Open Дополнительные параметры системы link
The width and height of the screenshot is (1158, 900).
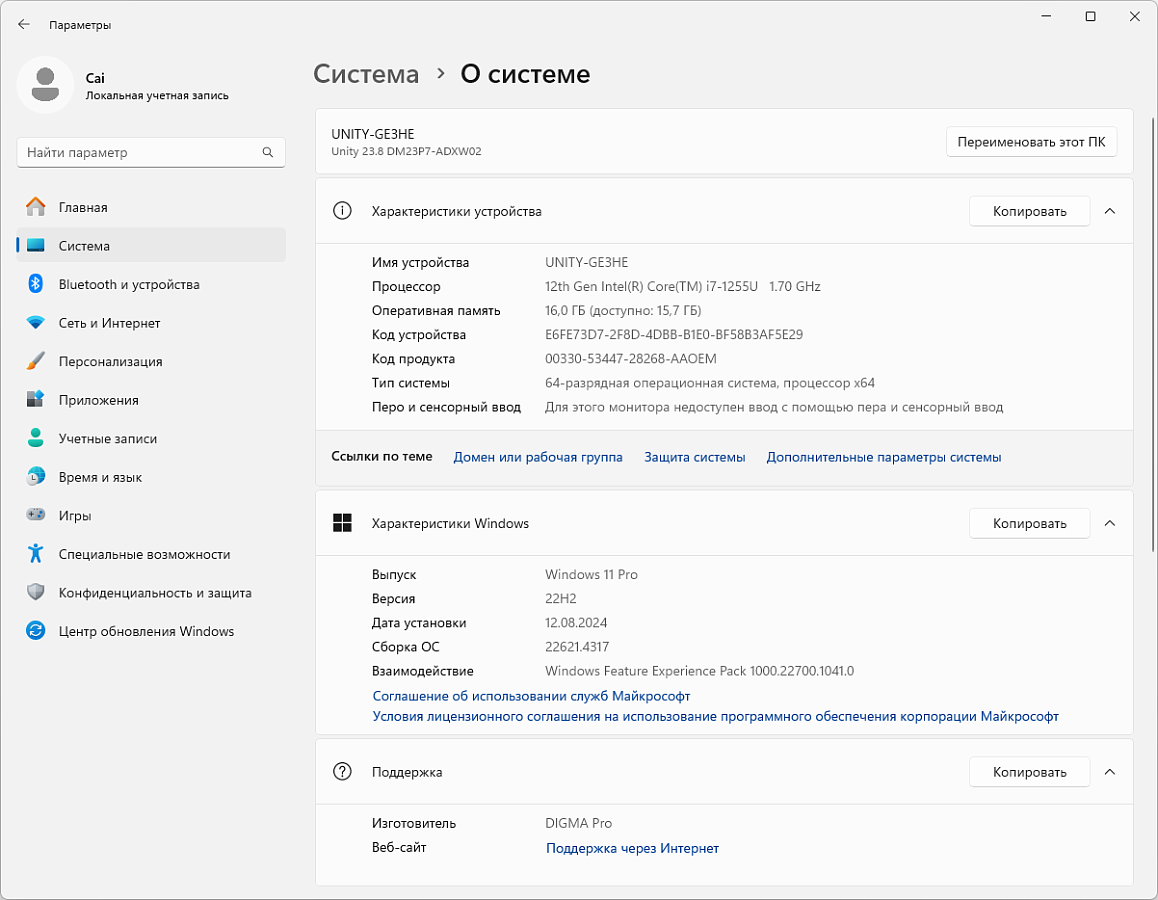point(884,457)
